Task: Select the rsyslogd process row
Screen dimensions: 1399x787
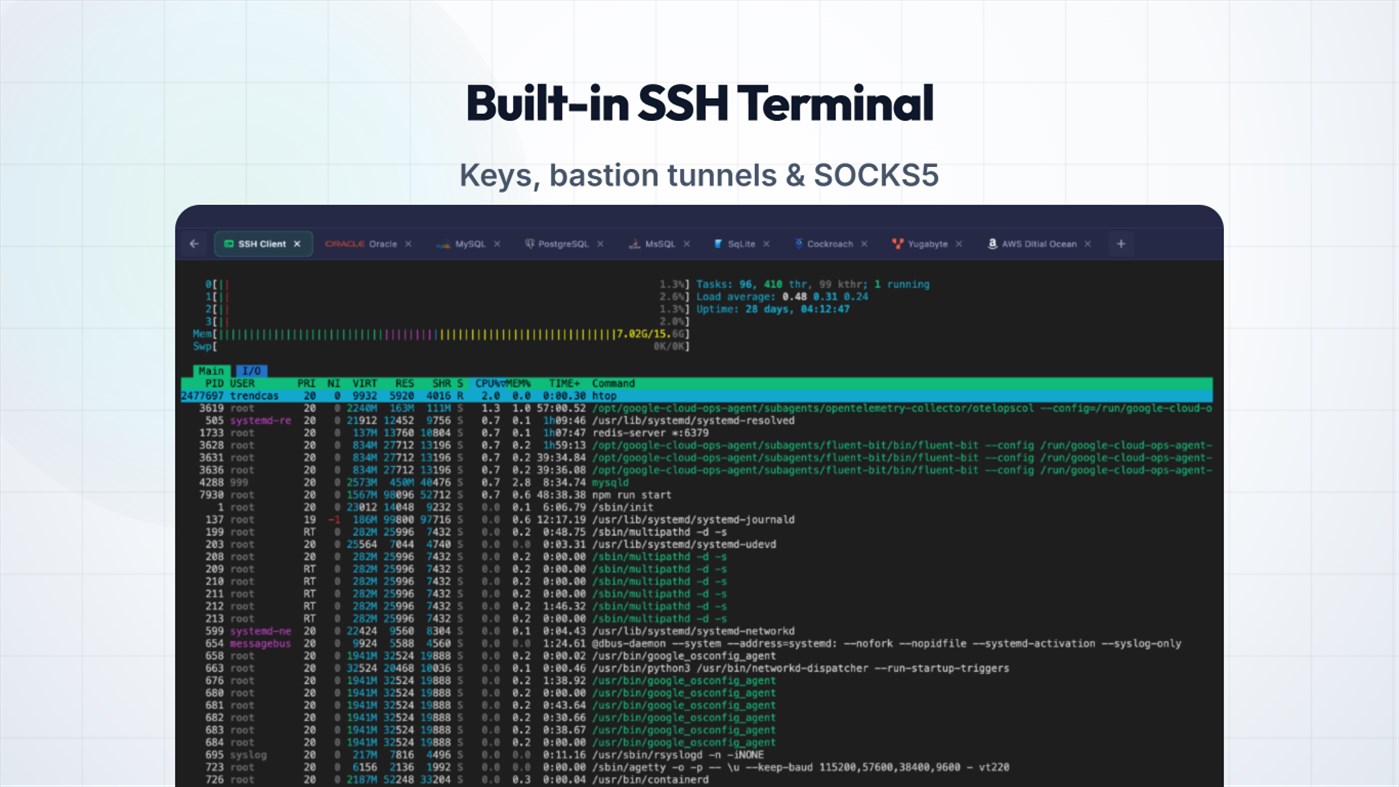Action: coord(696,755)
